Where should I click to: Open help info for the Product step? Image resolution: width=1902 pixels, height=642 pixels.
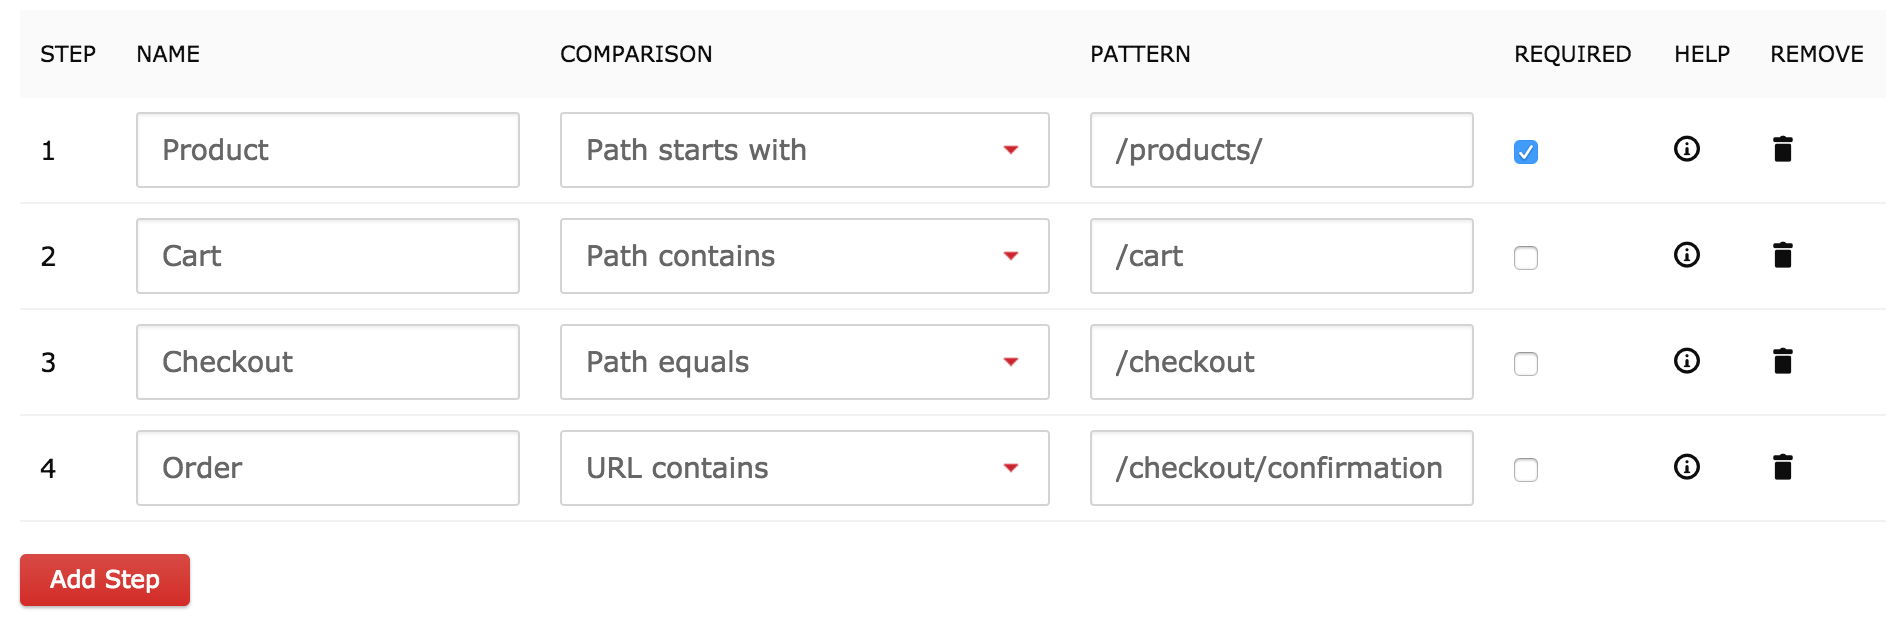pyautogui.click(x=1687, y=150)
